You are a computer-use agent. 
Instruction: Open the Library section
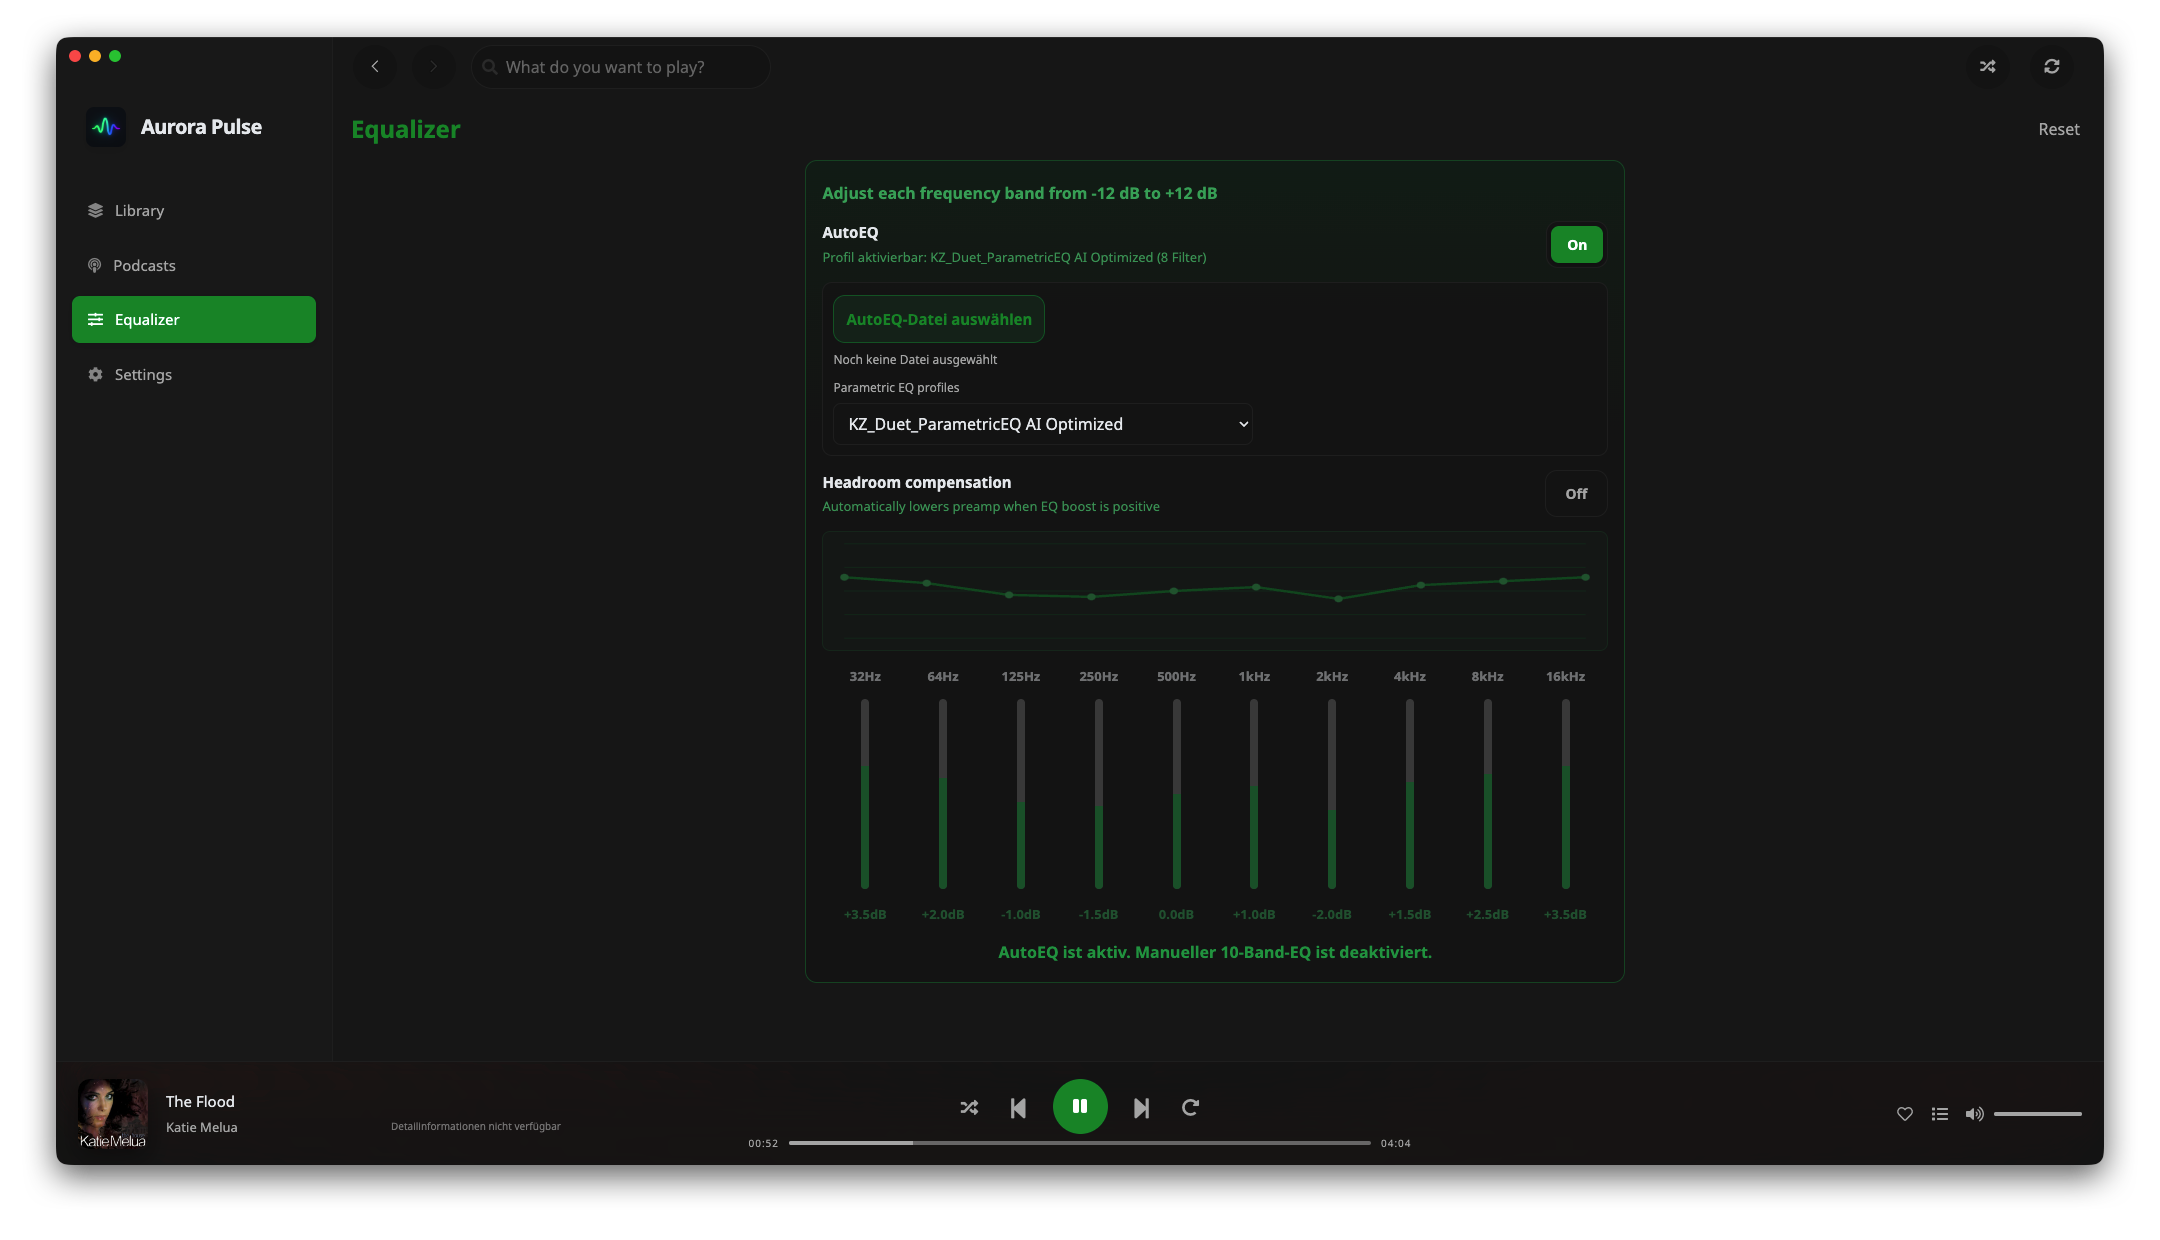pos(194,210)
